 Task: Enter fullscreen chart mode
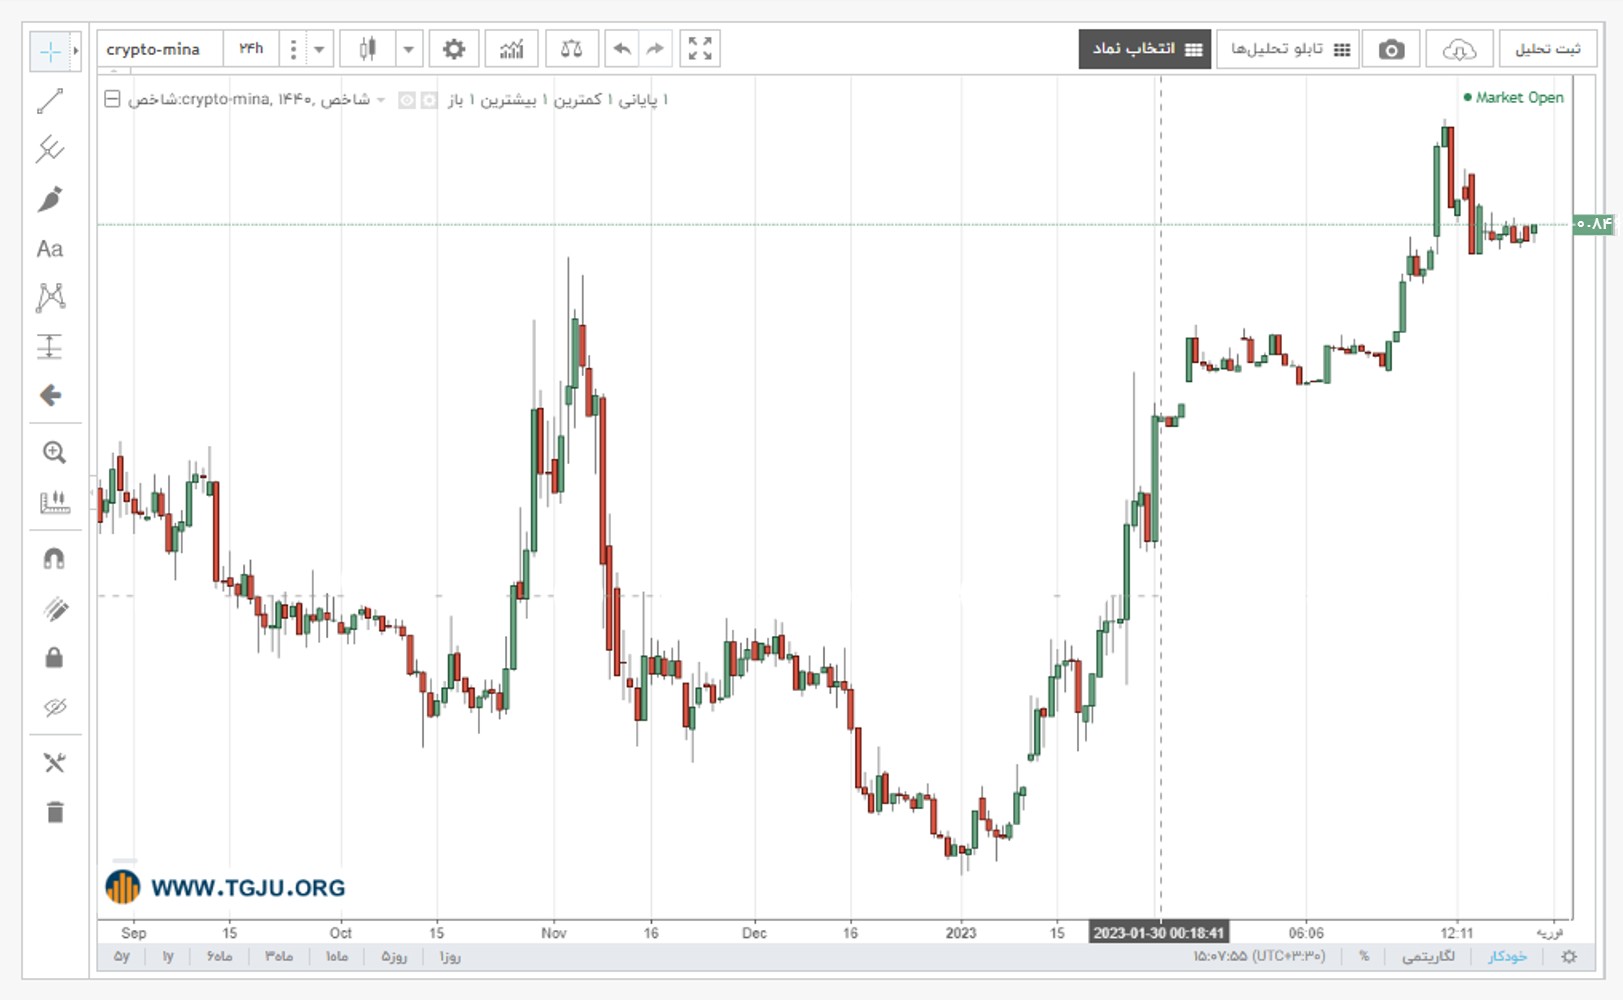tap(700, 48)
